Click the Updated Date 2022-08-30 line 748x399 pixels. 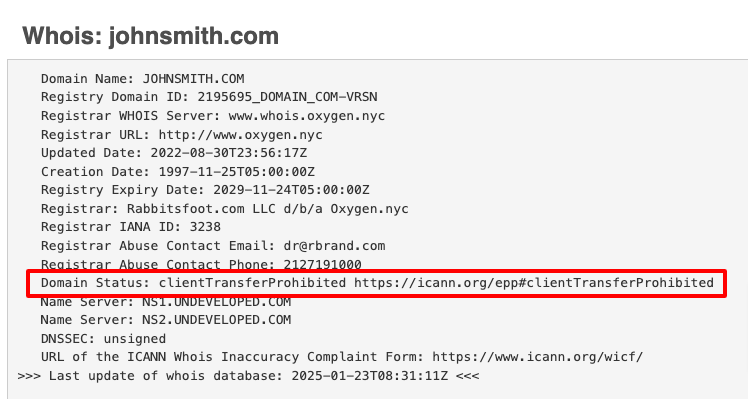pos(174,153)
